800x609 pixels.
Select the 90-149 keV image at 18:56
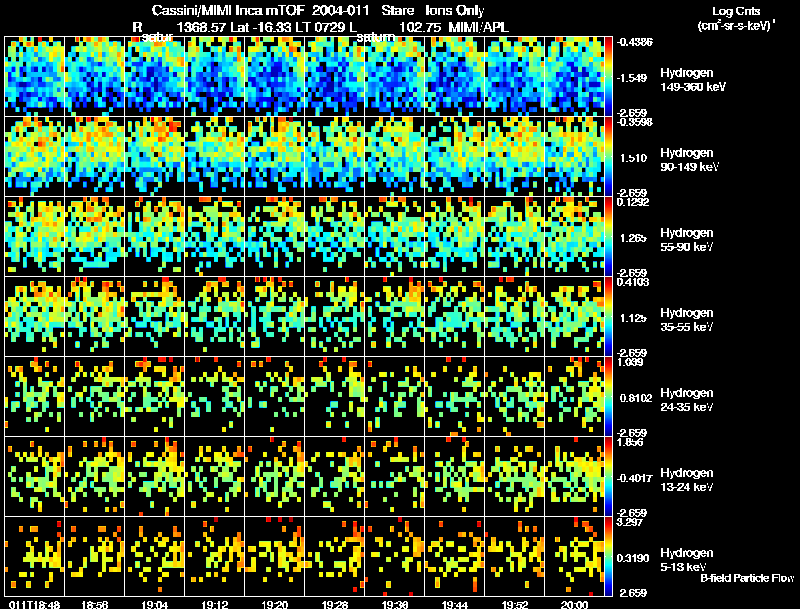(94, 157)
